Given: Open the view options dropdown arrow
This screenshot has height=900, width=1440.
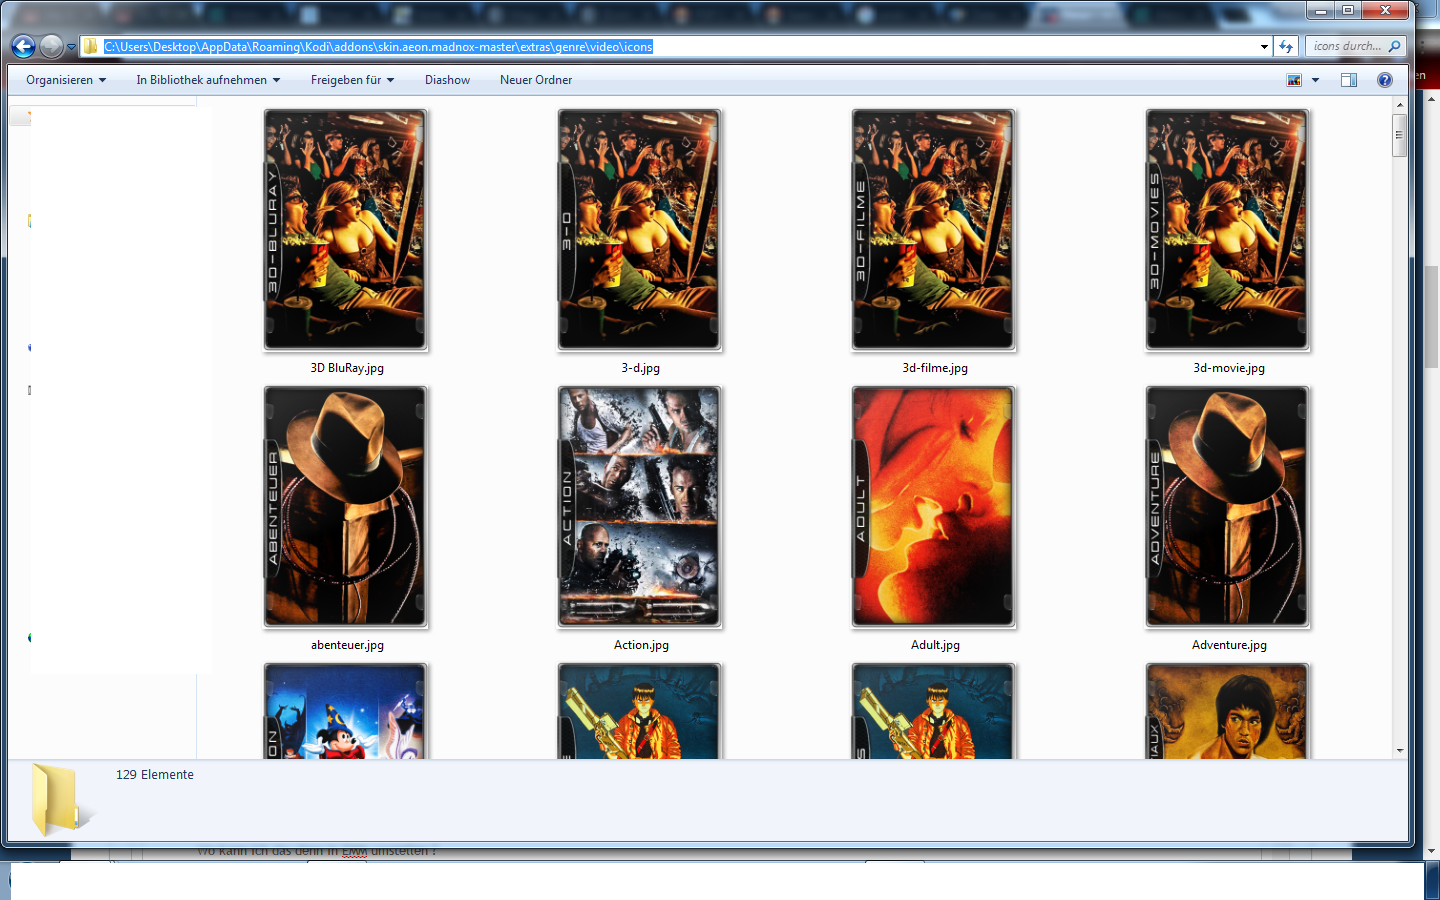Looking at the screenshot, I should [x=1315, y=80].
